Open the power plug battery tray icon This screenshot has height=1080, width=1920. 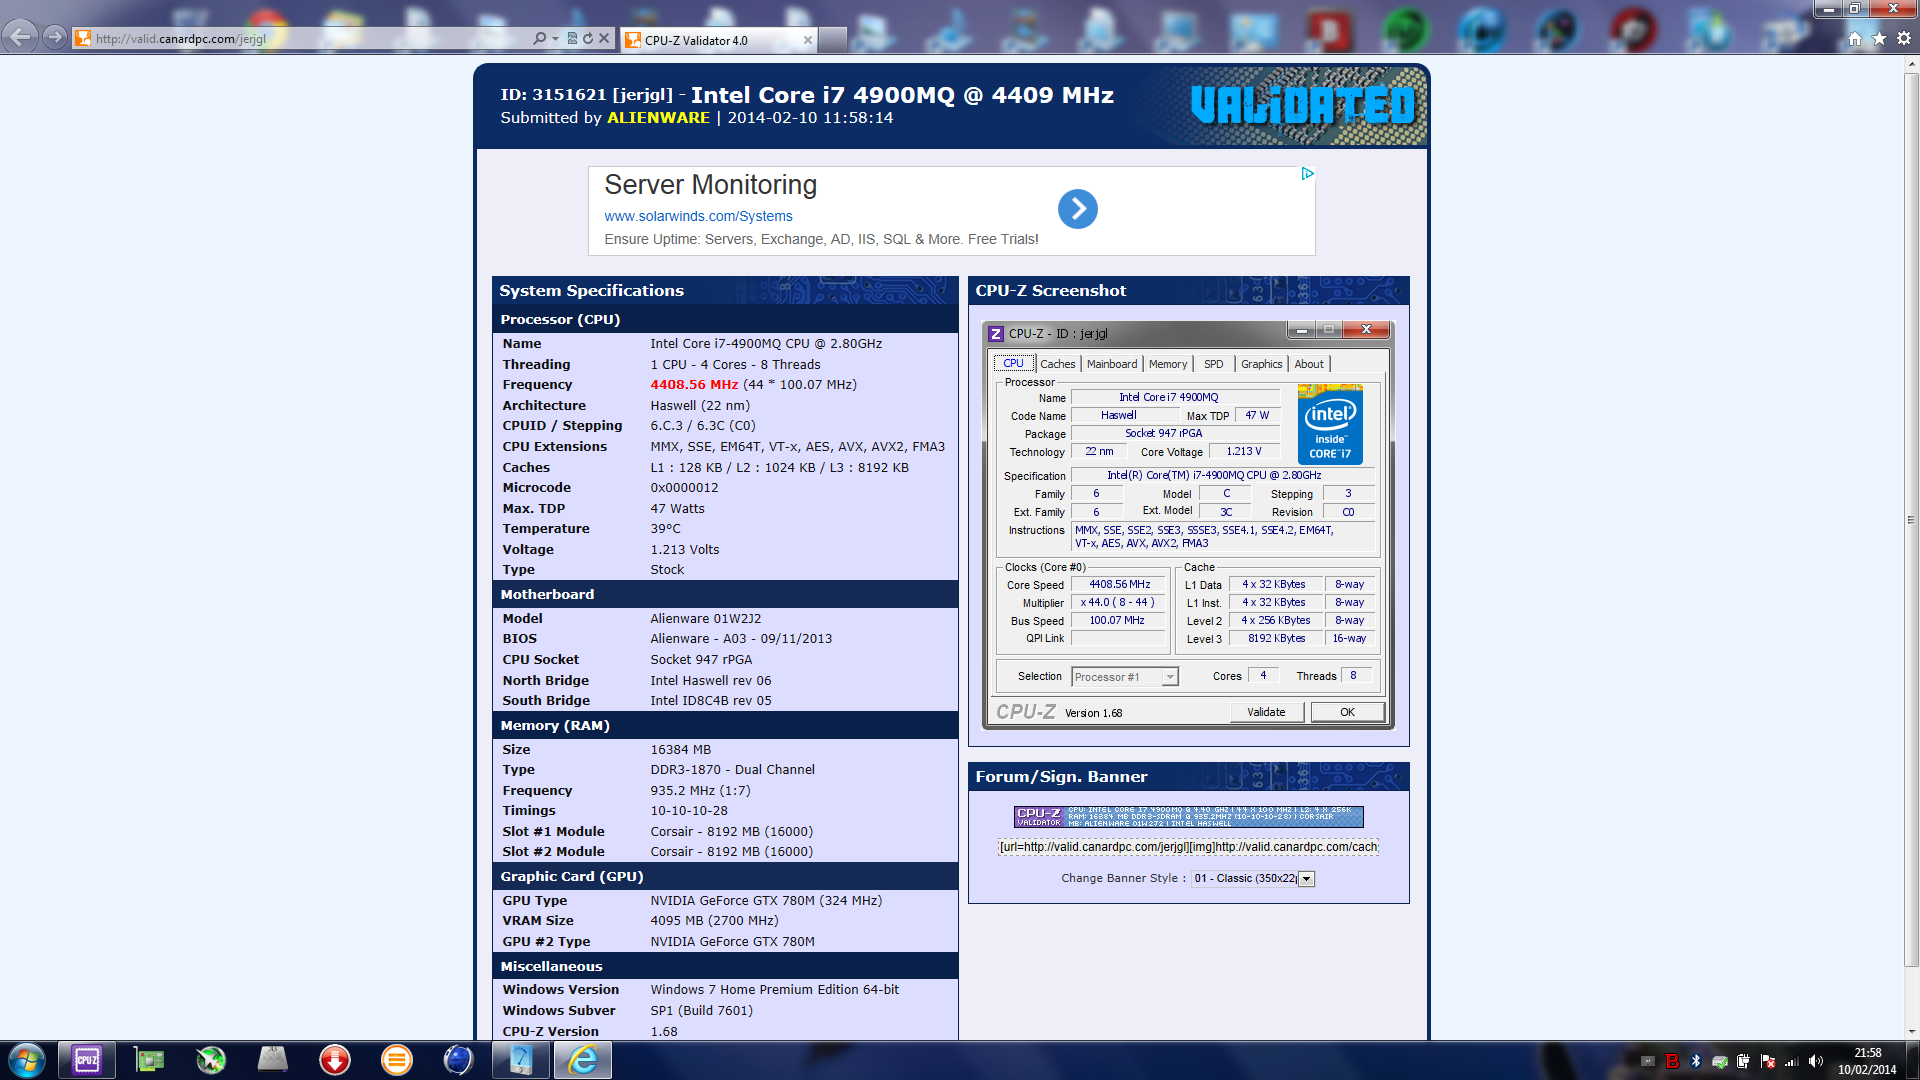coord(1744,1061)
